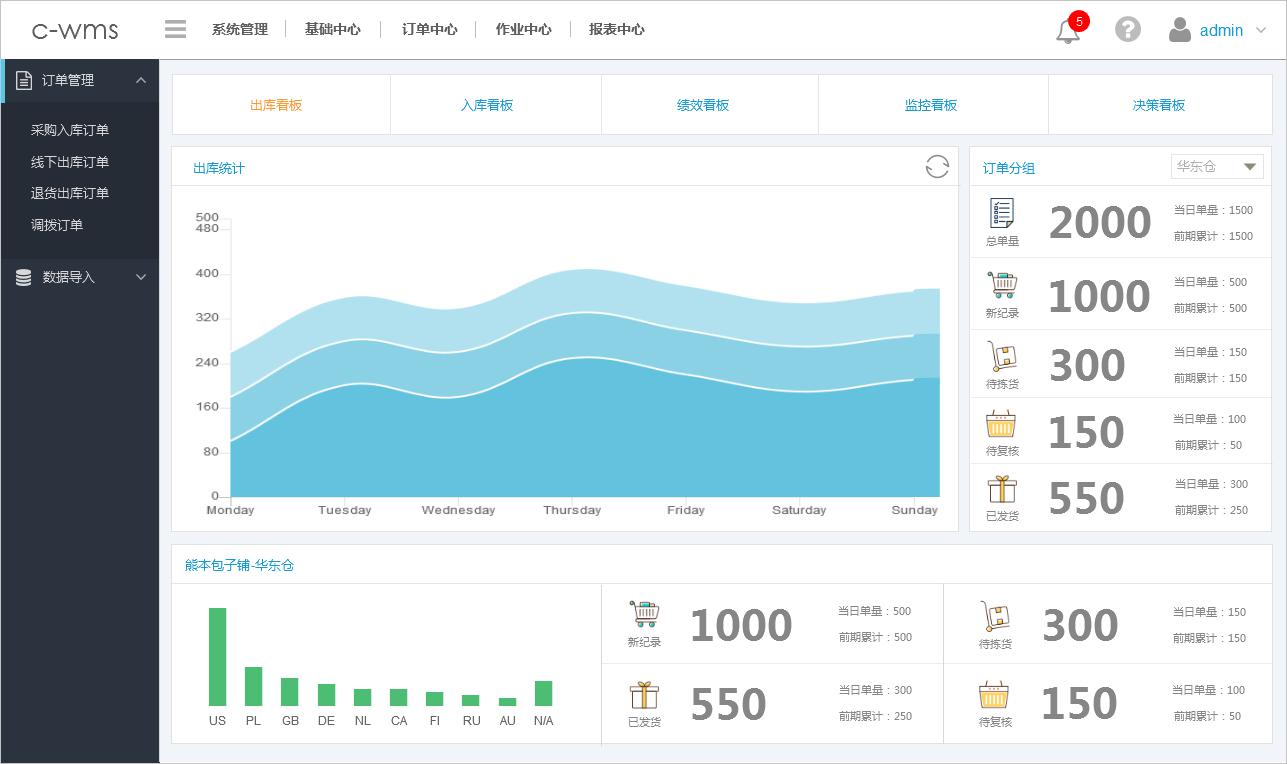Screen dimensions: 1287x764
Task: Open the 华东仓 warehouse dropdown
Action: pos(1216,166)
